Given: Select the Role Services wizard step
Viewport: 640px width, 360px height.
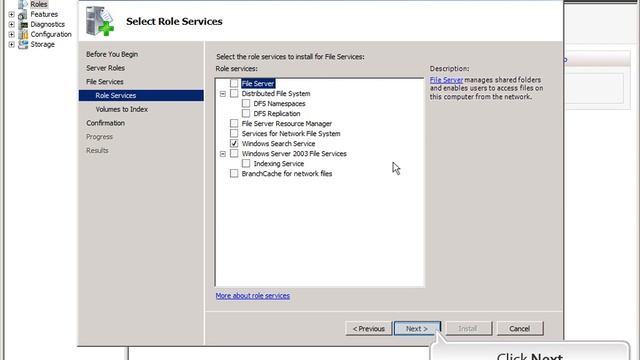Looking at the screenshot, I should pos(141,96).
